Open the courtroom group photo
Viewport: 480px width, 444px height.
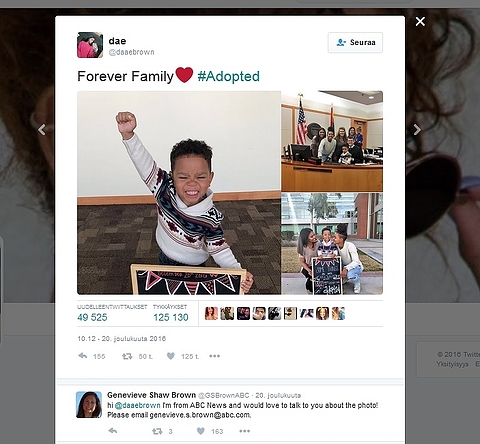pyautogui.click(x=332, y=141)
